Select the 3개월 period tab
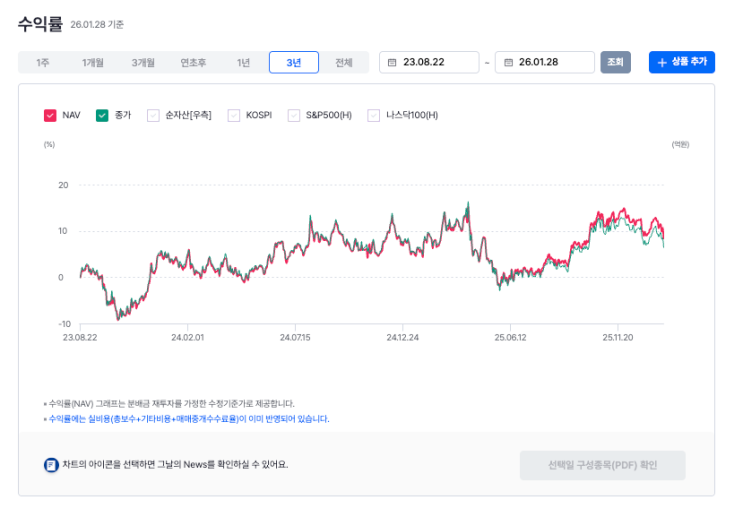This screenshot has width=743, height=517. tap(143, 63)
